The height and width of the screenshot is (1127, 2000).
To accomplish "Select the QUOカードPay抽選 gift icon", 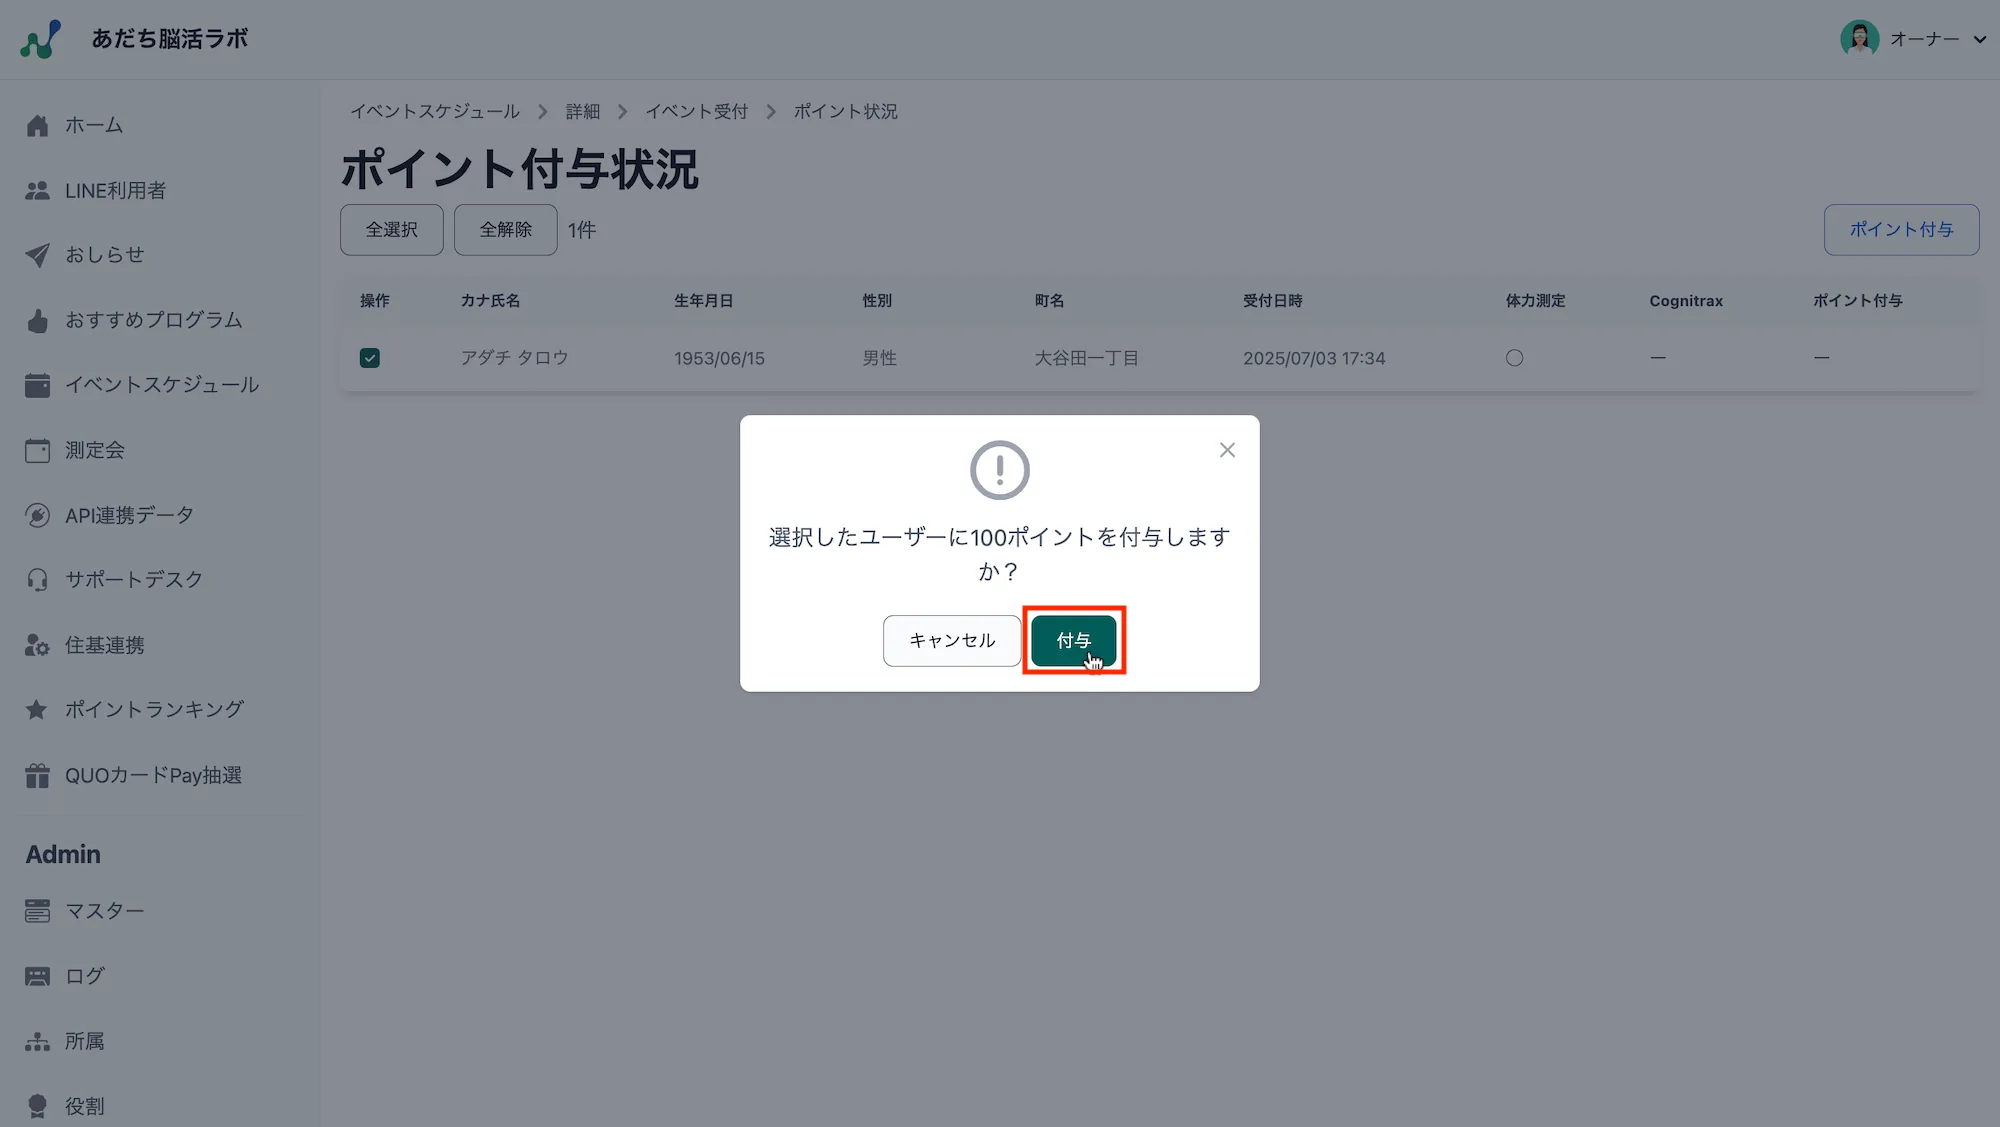I will pos(37,774).
